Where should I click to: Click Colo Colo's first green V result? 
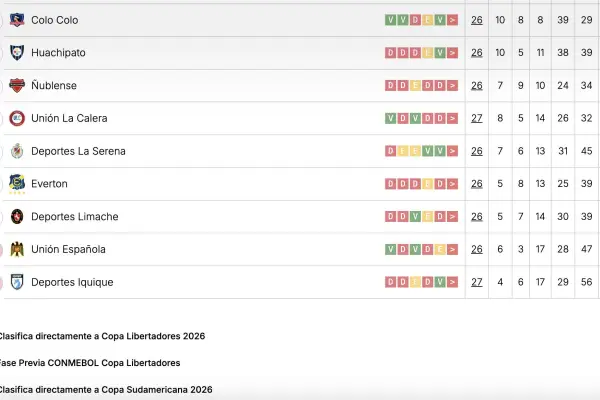click(x=390, y=20)
